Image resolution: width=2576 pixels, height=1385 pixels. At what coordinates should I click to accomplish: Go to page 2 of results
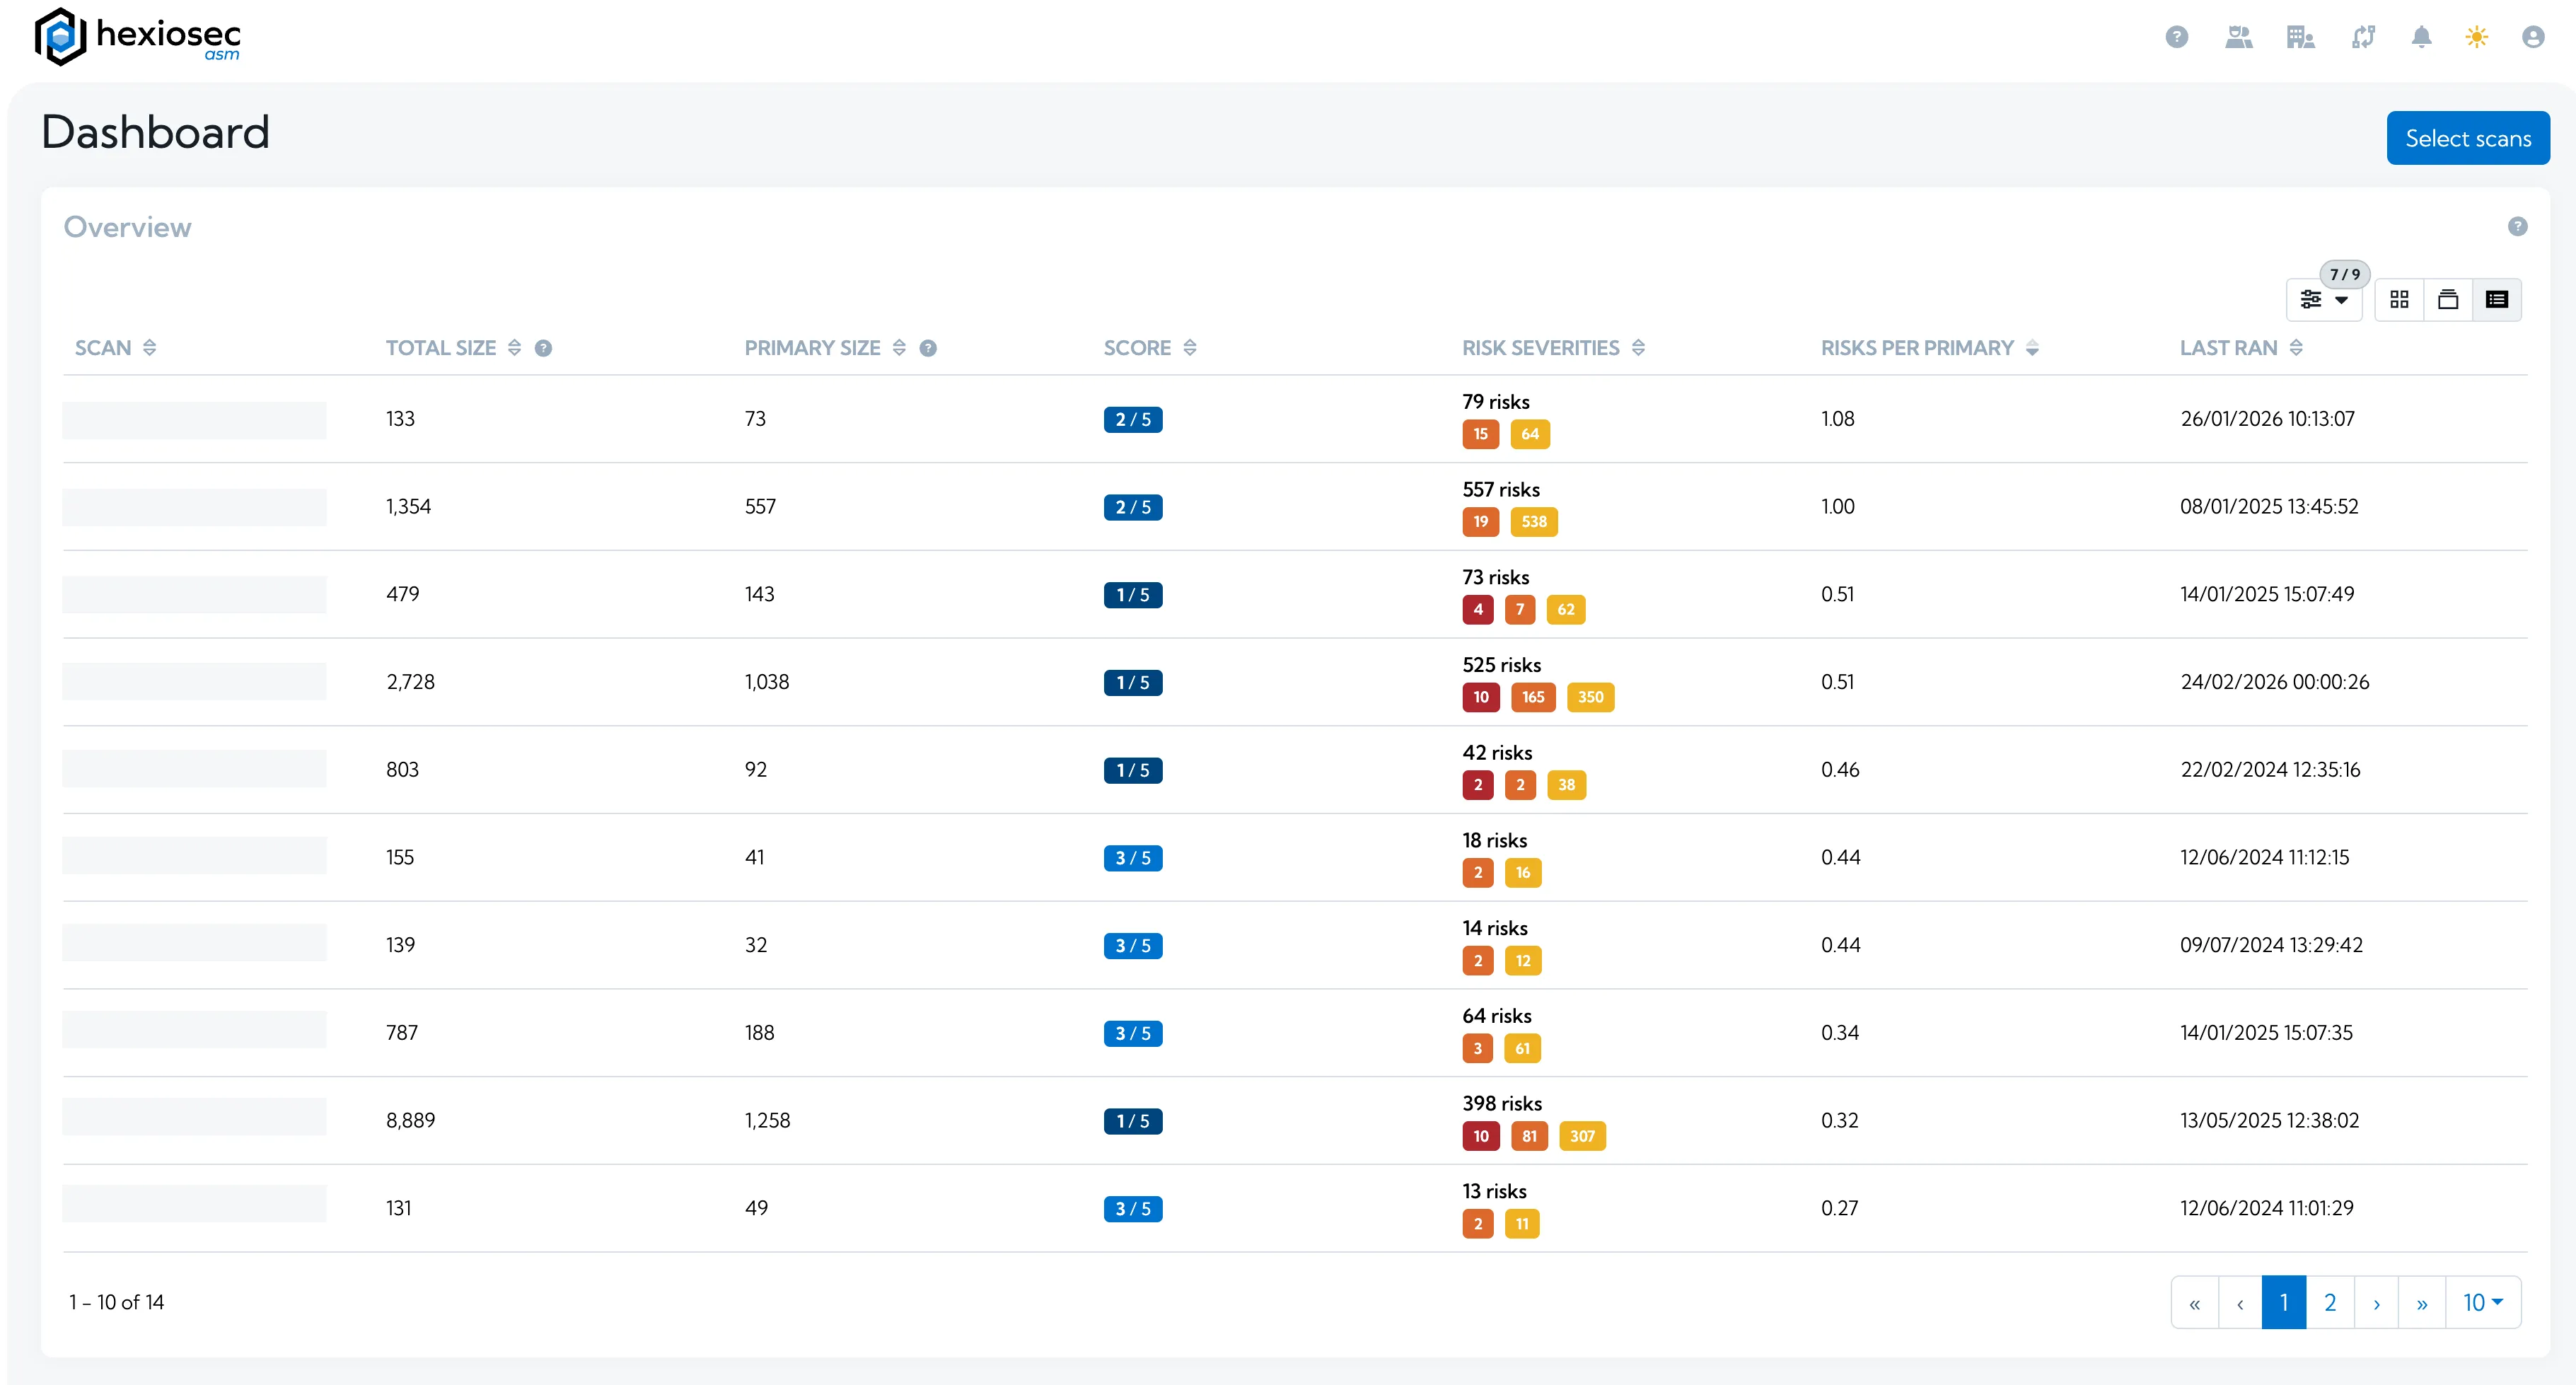point(2330,1302)
